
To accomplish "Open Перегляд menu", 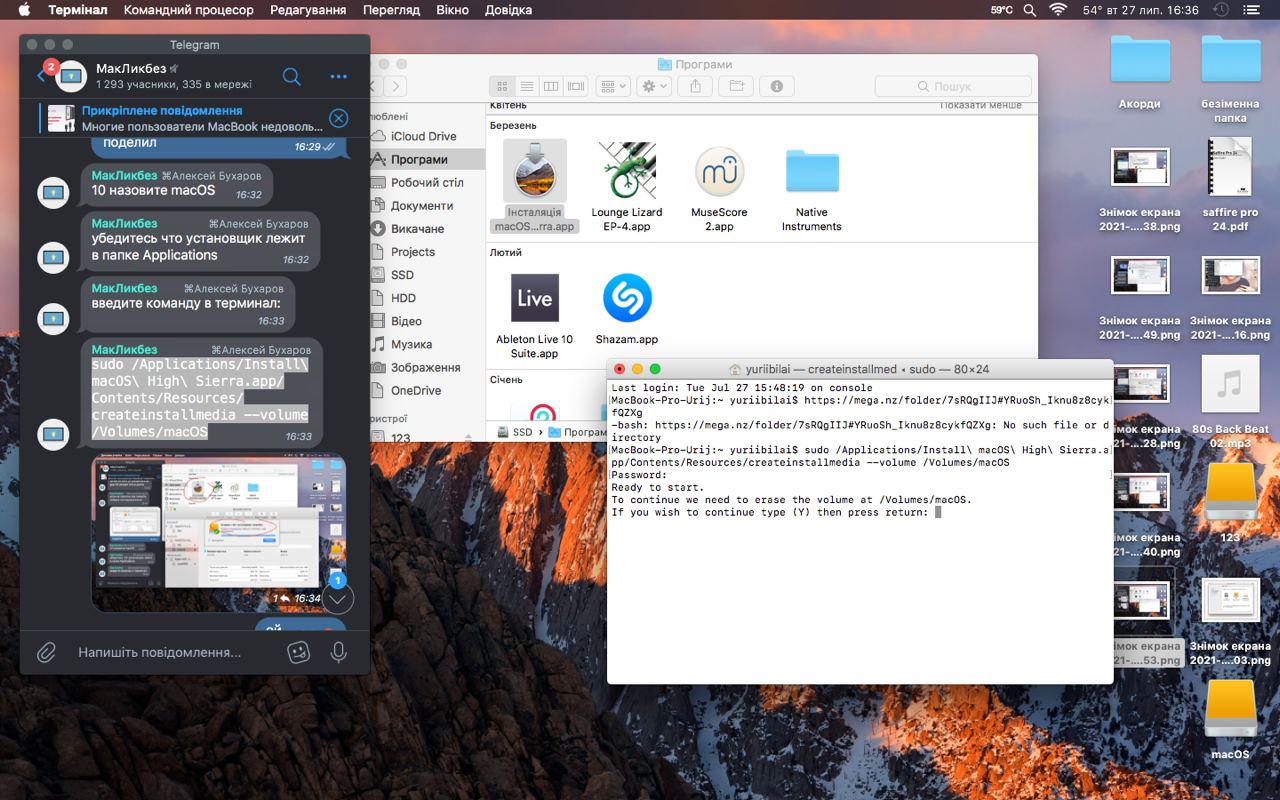I will pos(391,10).
